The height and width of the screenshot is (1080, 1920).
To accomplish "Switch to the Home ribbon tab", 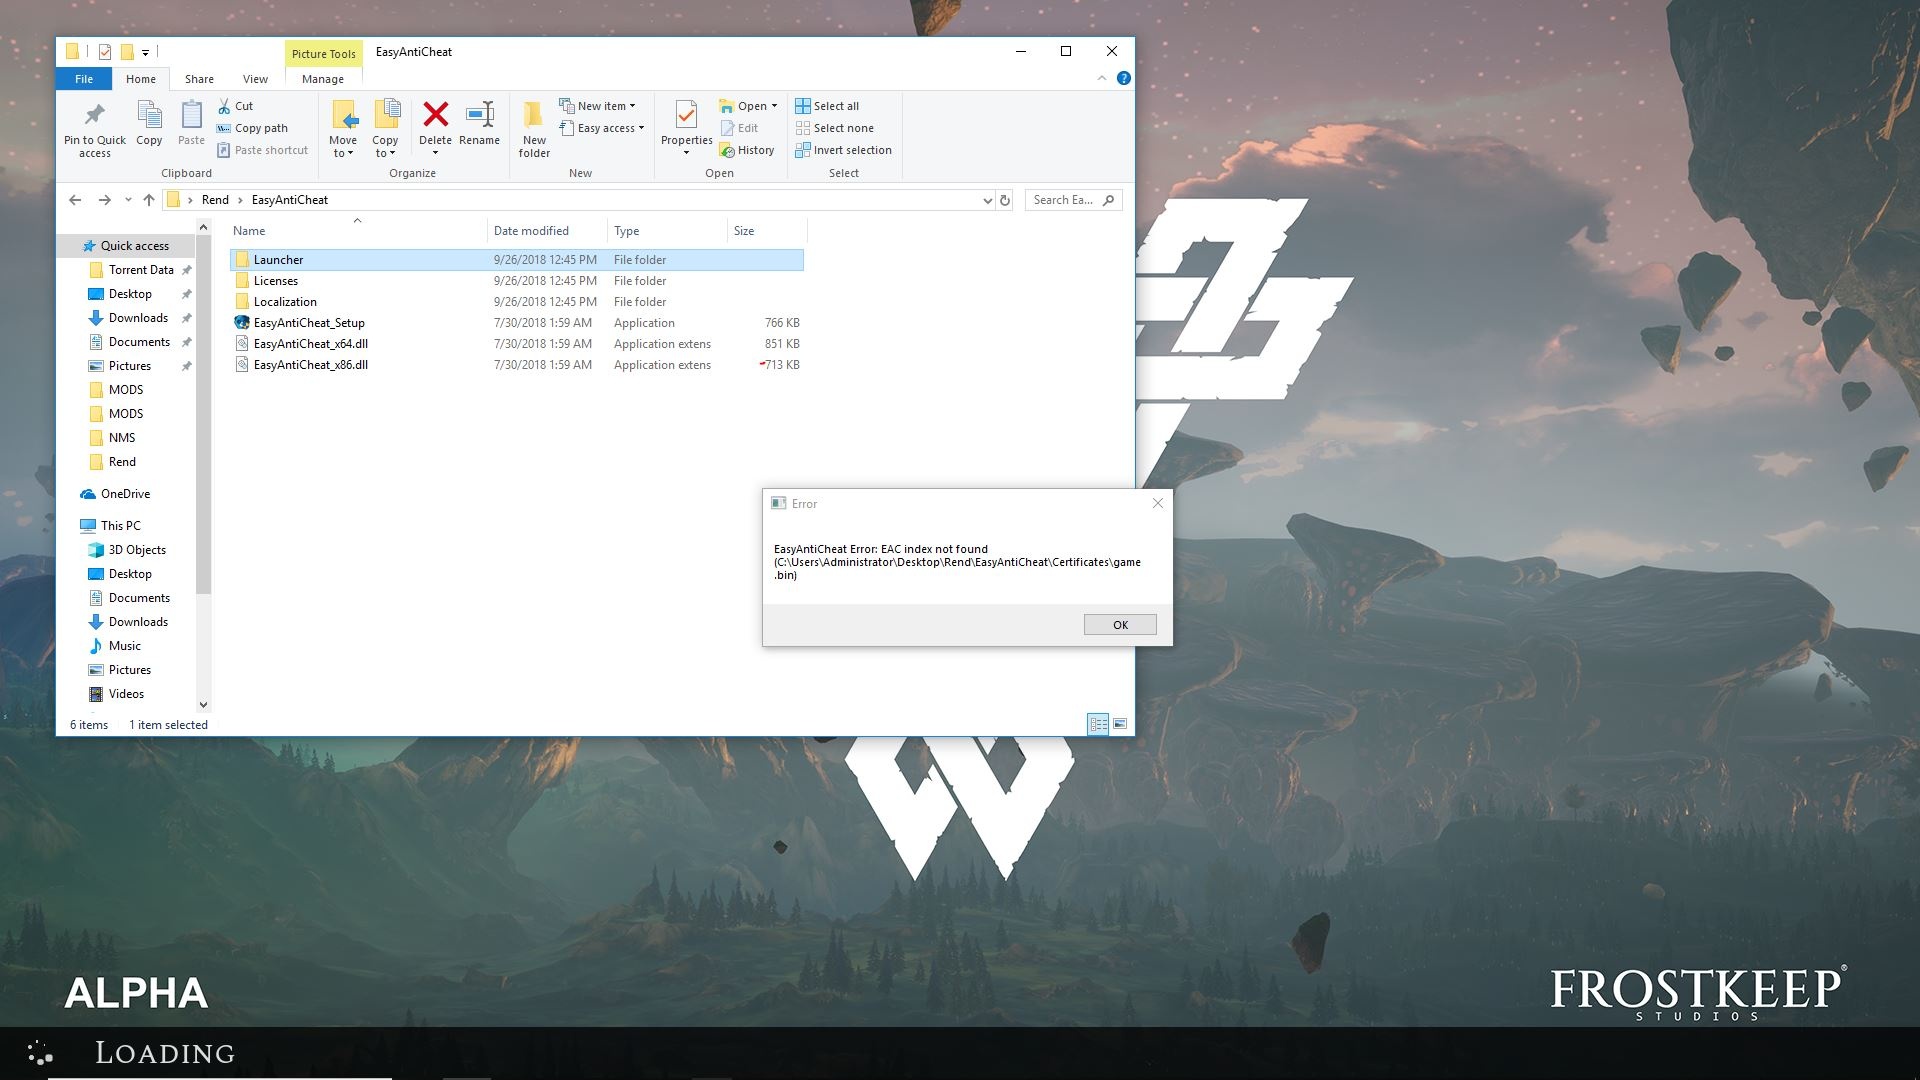I will coord(140,79).
